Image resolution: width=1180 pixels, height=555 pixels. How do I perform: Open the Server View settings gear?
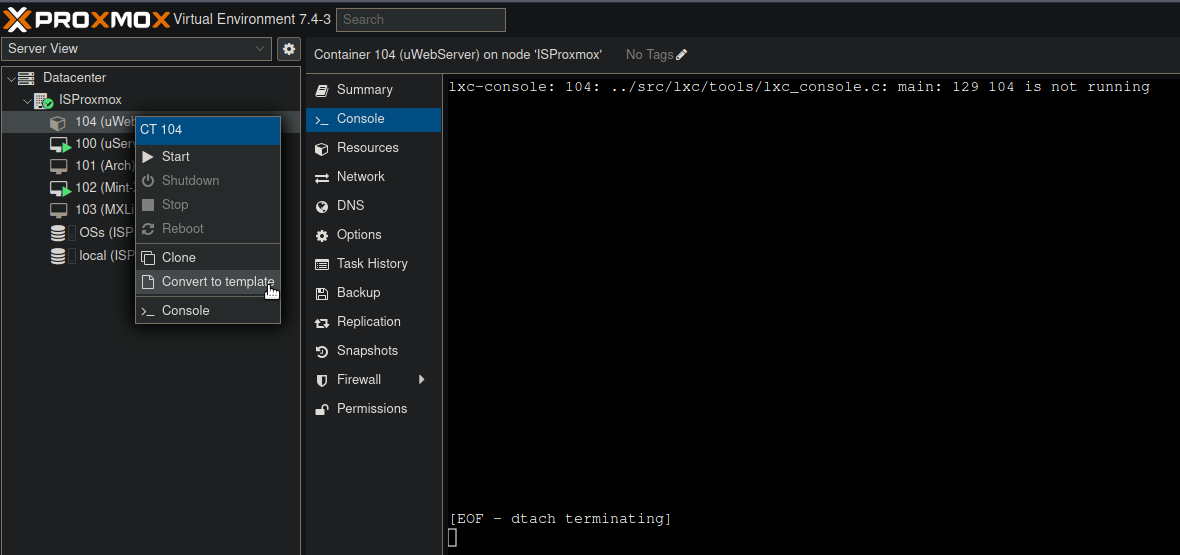pyautogui.click(x=289, y=49)
